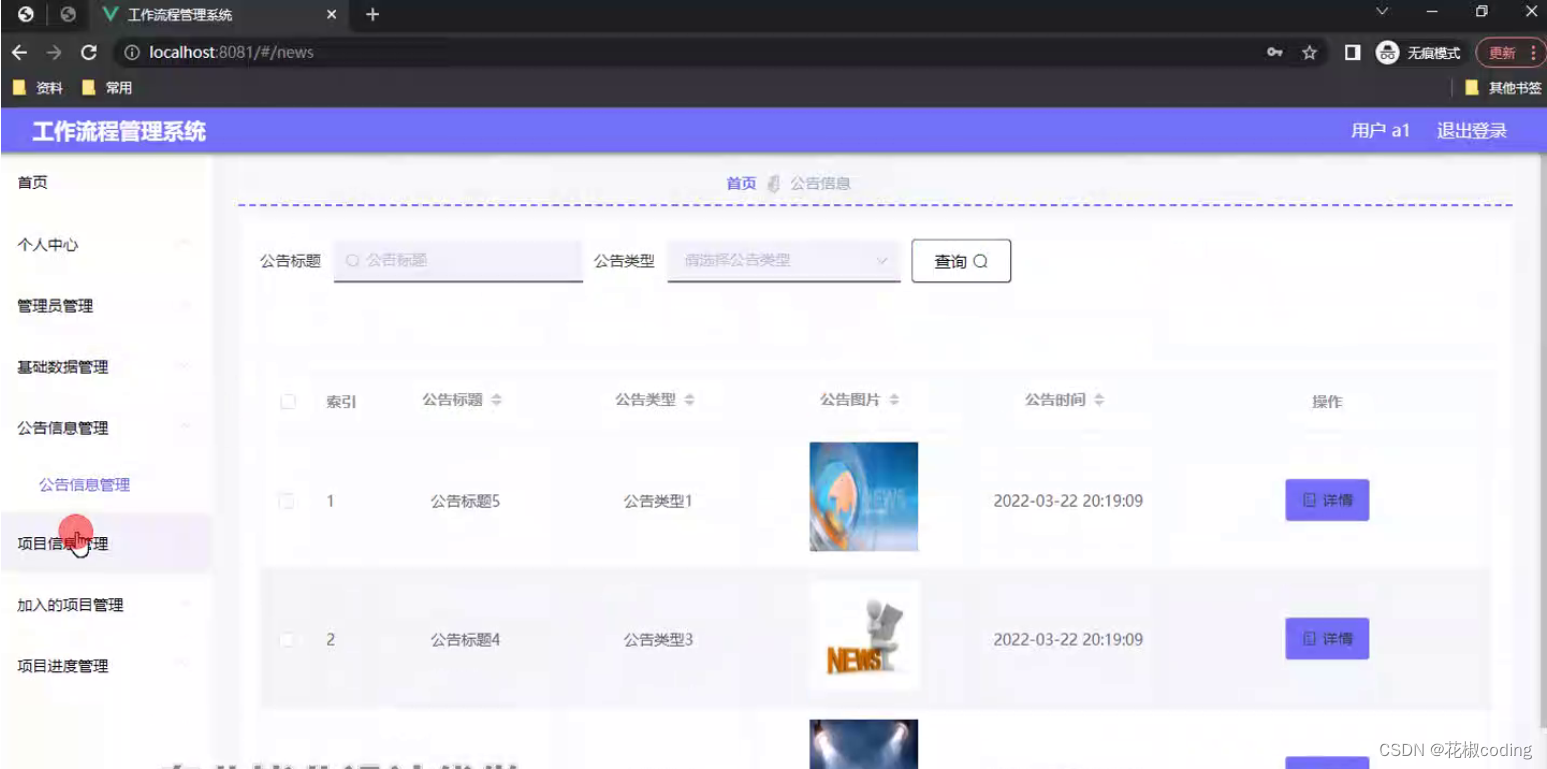Click 退出登录 to log out
The width and height of the screenshot is (1547, 769).
(1470, 130)
